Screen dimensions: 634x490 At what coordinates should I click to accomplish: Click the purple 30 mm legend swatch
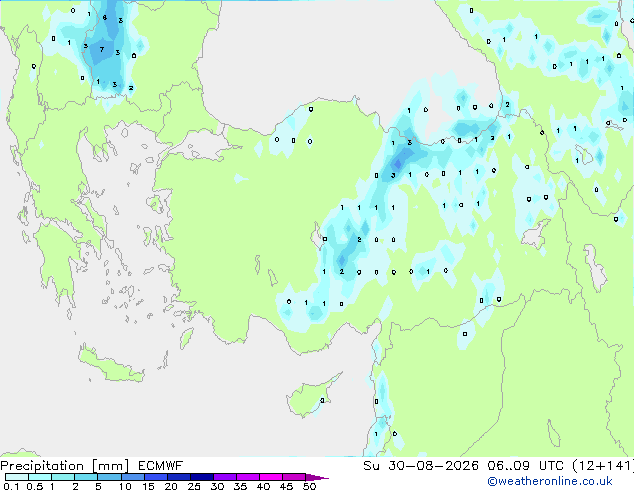(x=225, y=477)
